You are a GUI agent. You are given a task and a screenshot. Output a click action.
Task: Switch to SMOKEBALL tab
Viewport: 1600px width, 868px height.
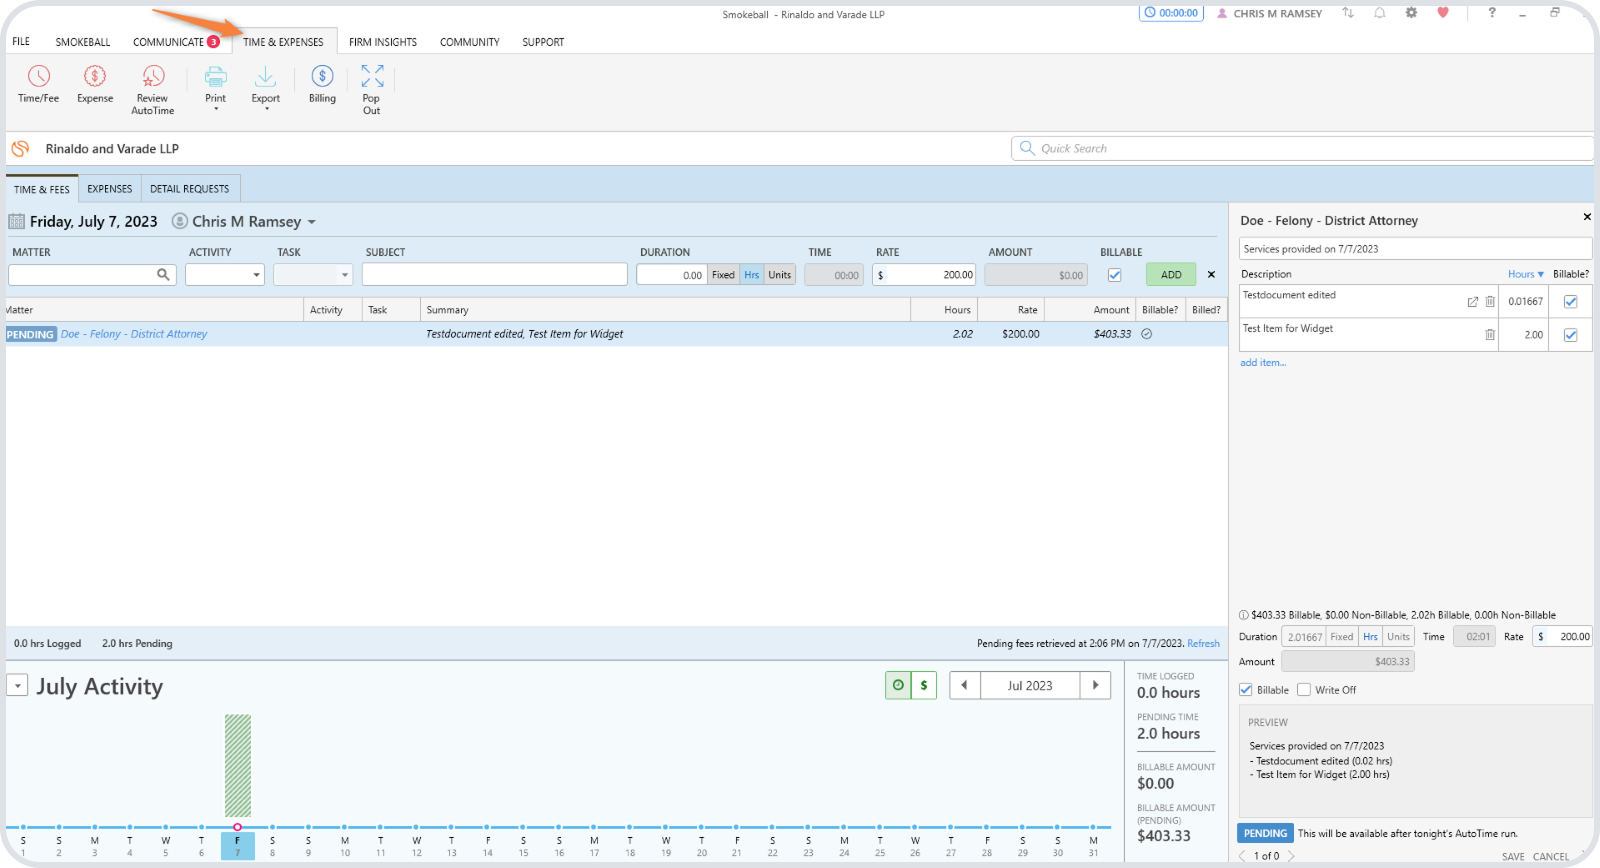pos(83,42)
